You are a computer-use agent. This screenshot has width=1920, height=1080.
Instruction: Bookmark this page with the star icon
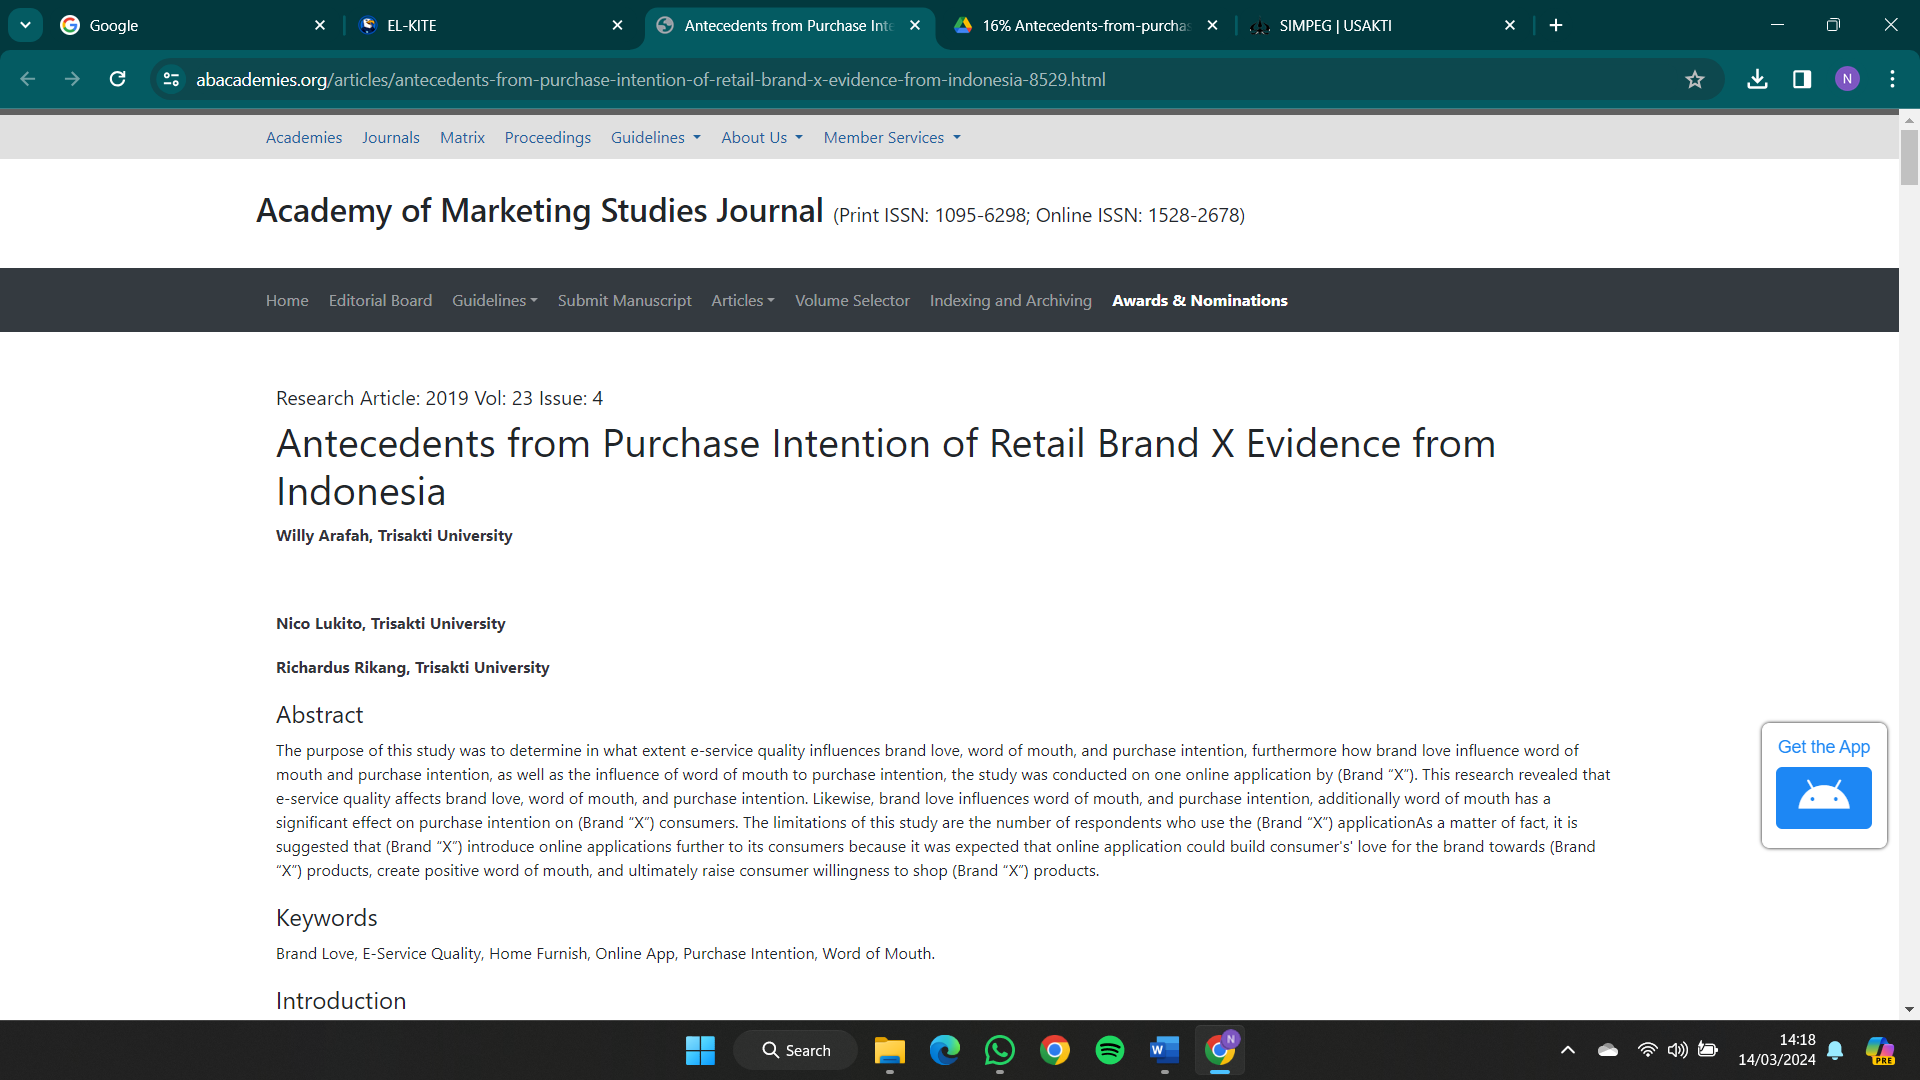(x=1694, y=79)
